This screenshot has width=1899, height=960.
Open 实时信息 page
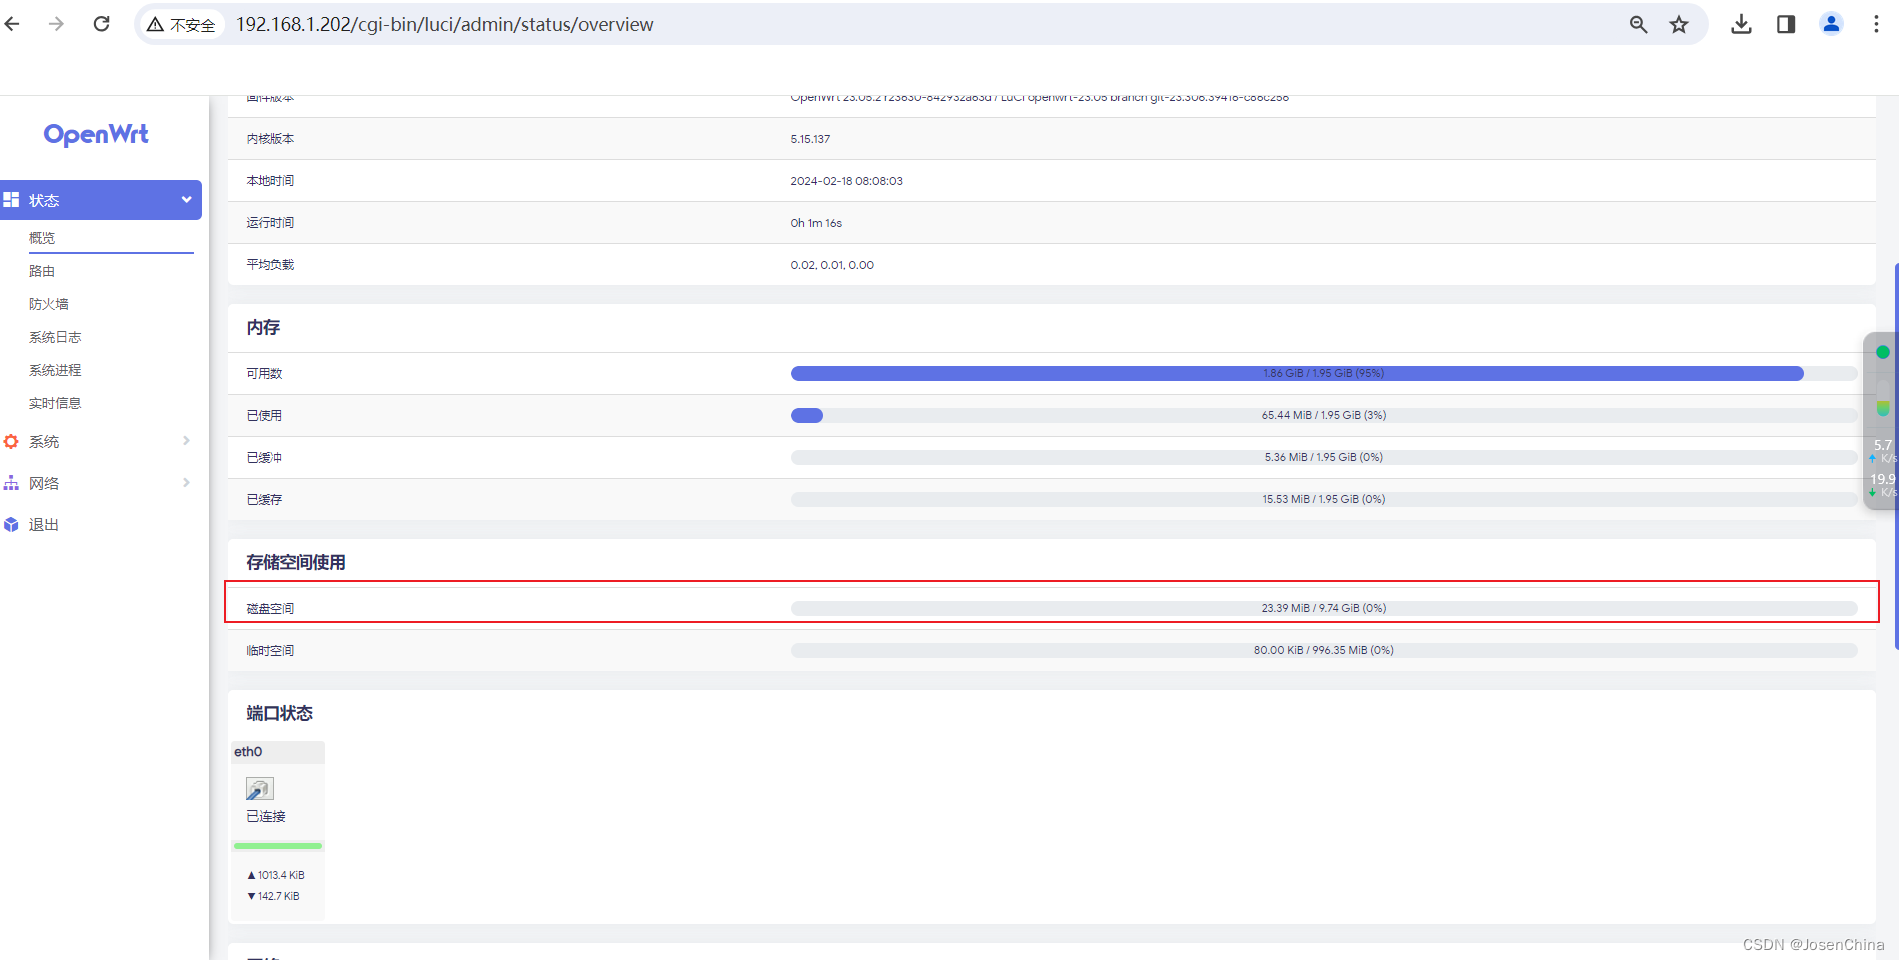[x=55, y=403]
